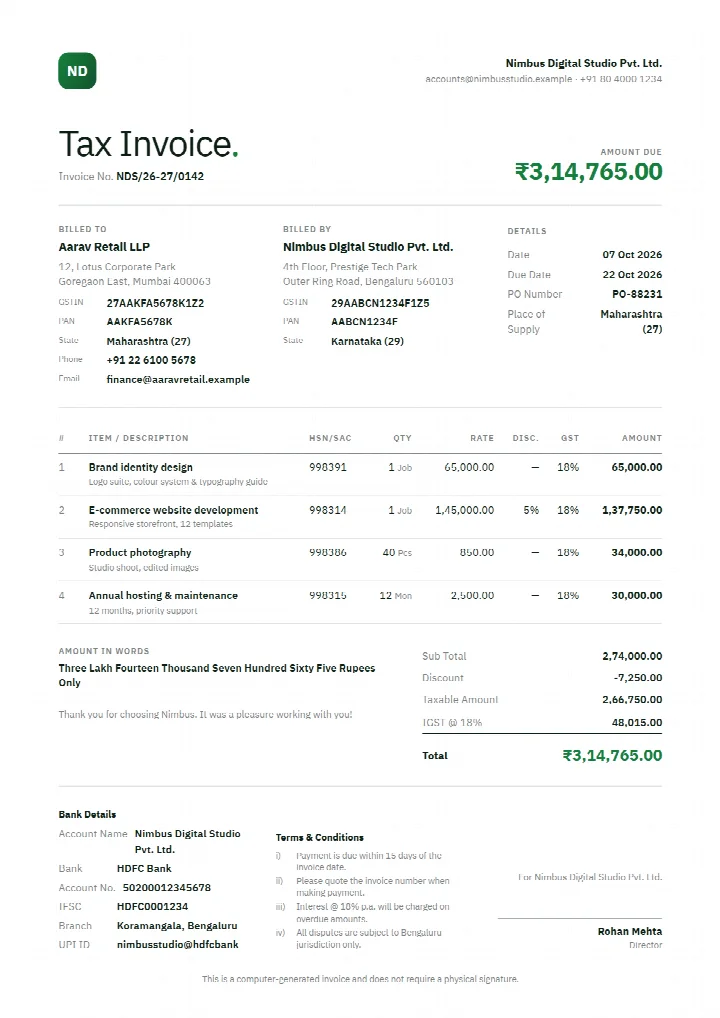This screenshot has width=720, height=1018.
Task: Select the amount due ₹3,14,765.00 at top
Action: click(589, 171)
